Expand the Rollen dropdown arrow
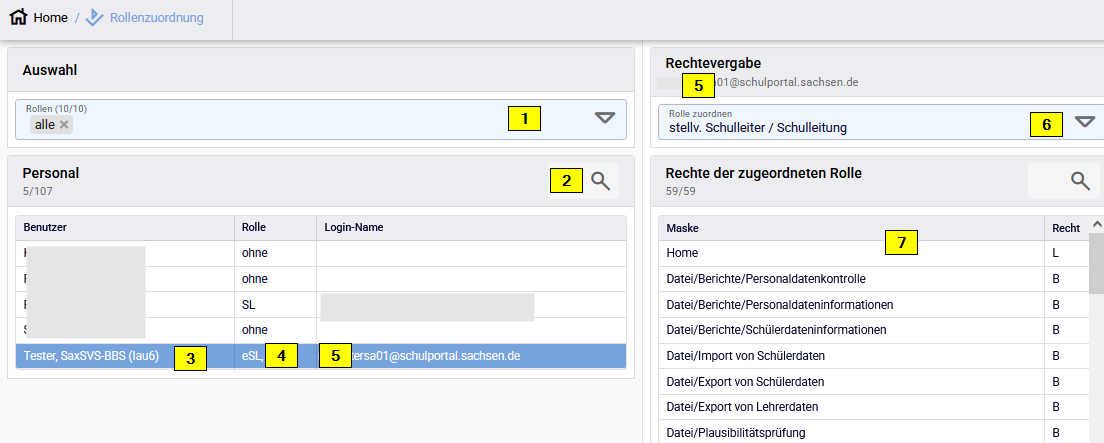This screenshot has width=1104, height=443. click(605, 118)
